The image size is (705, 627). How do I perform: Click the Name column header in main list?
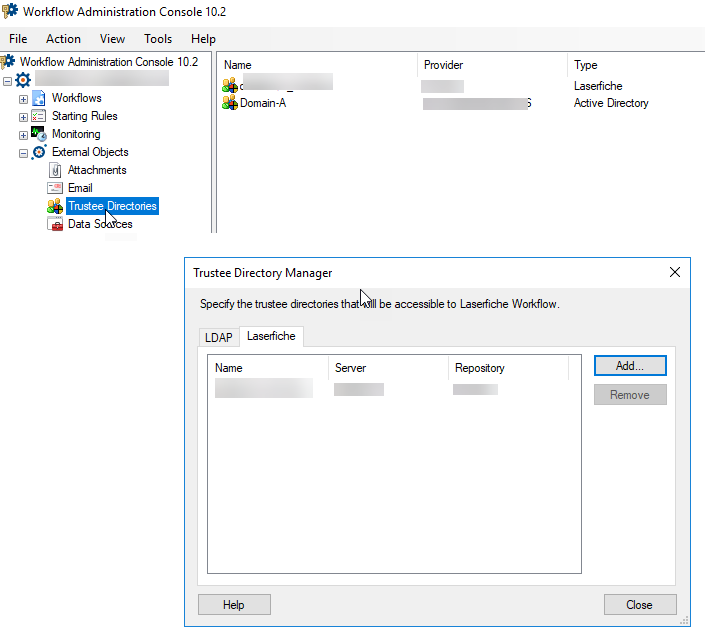click(x=318, y=65)
